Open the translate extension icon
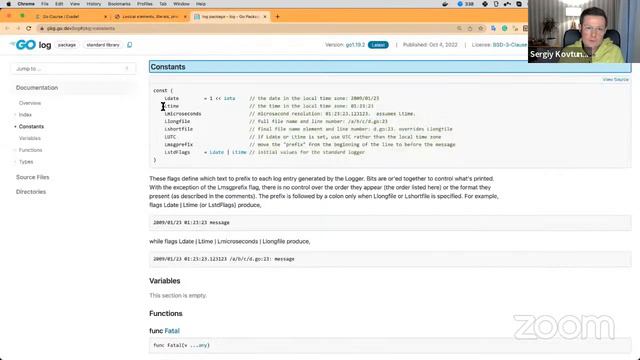This screenshot has height=360, width=640. 493,28
